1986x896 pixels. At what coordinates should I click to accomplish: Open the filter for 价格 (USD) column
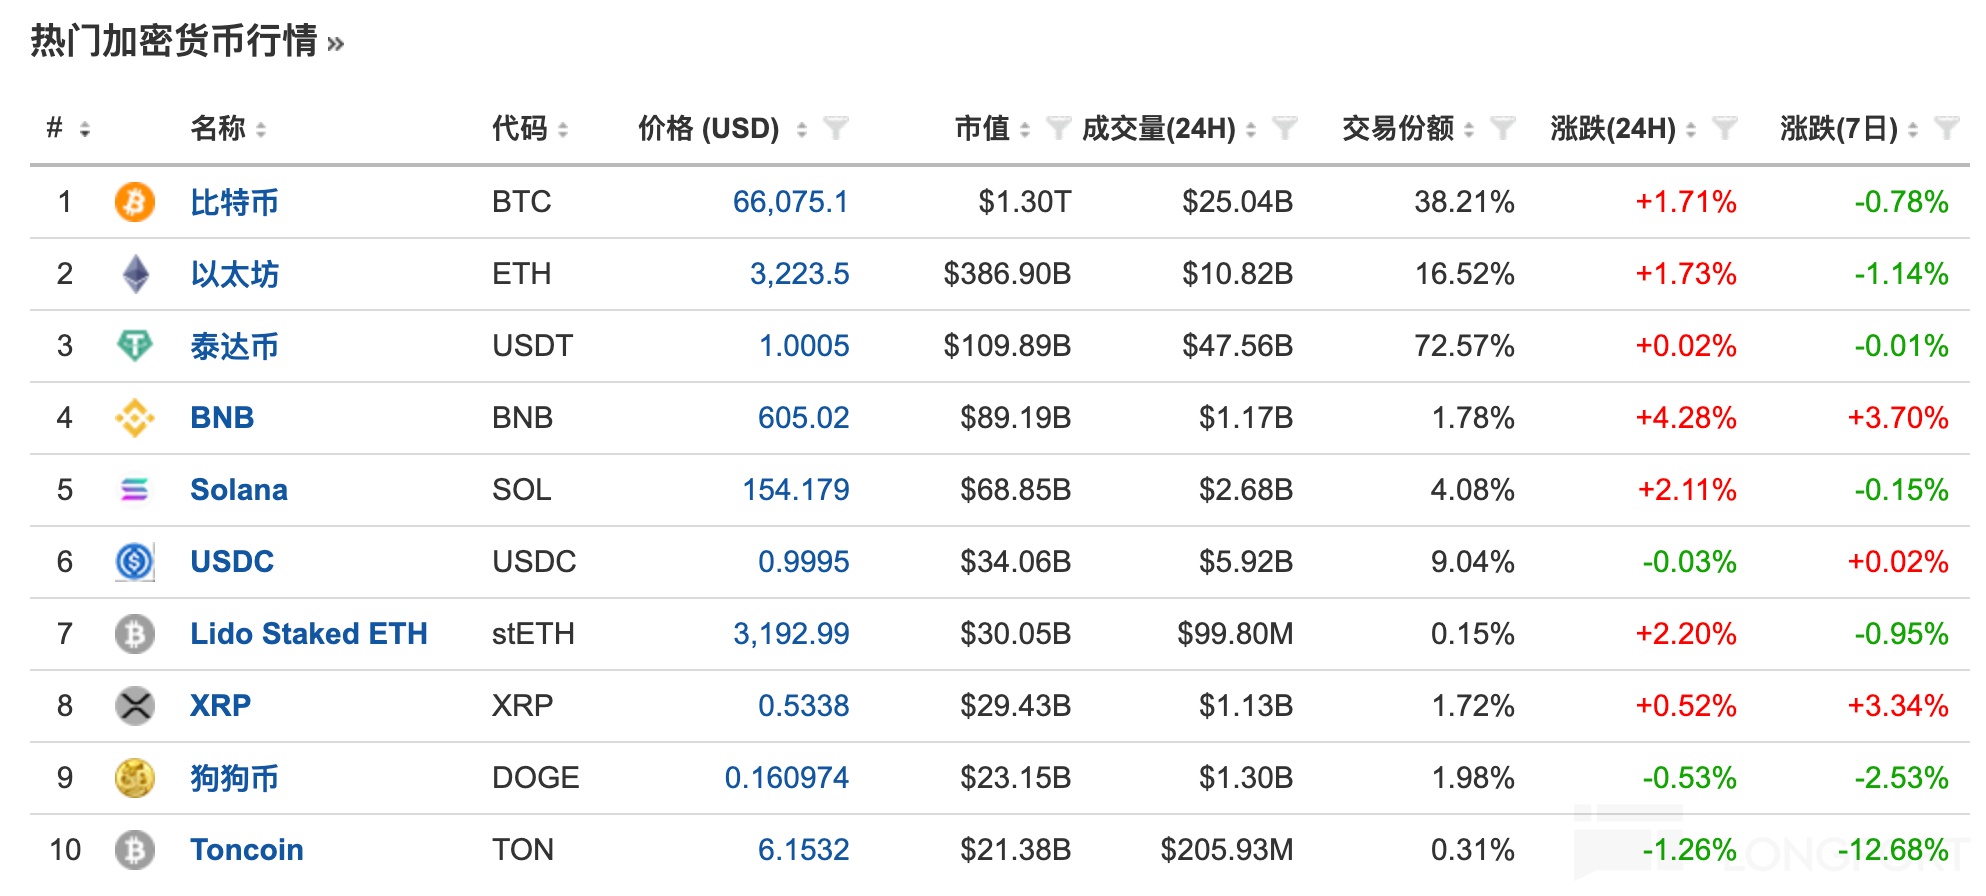835,128
